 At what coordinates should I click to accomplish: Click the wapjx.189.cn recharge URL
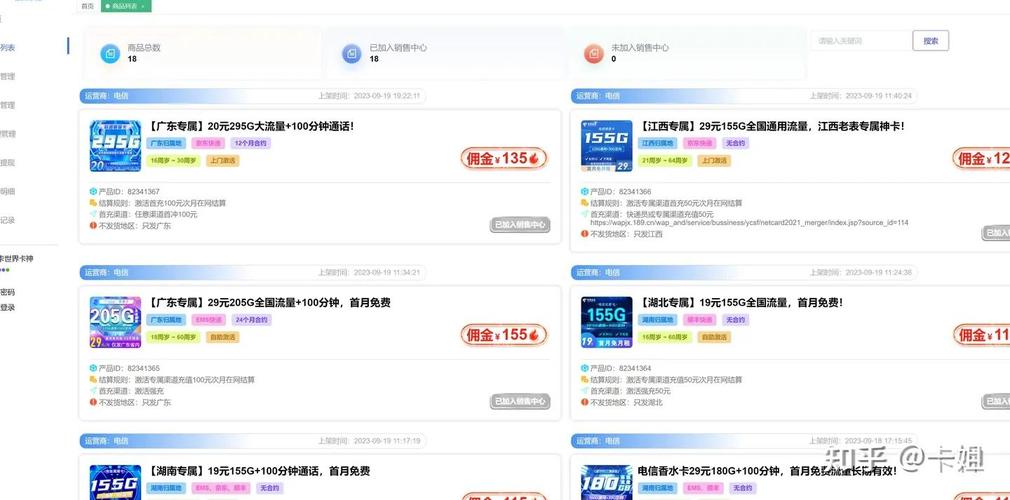750,223
